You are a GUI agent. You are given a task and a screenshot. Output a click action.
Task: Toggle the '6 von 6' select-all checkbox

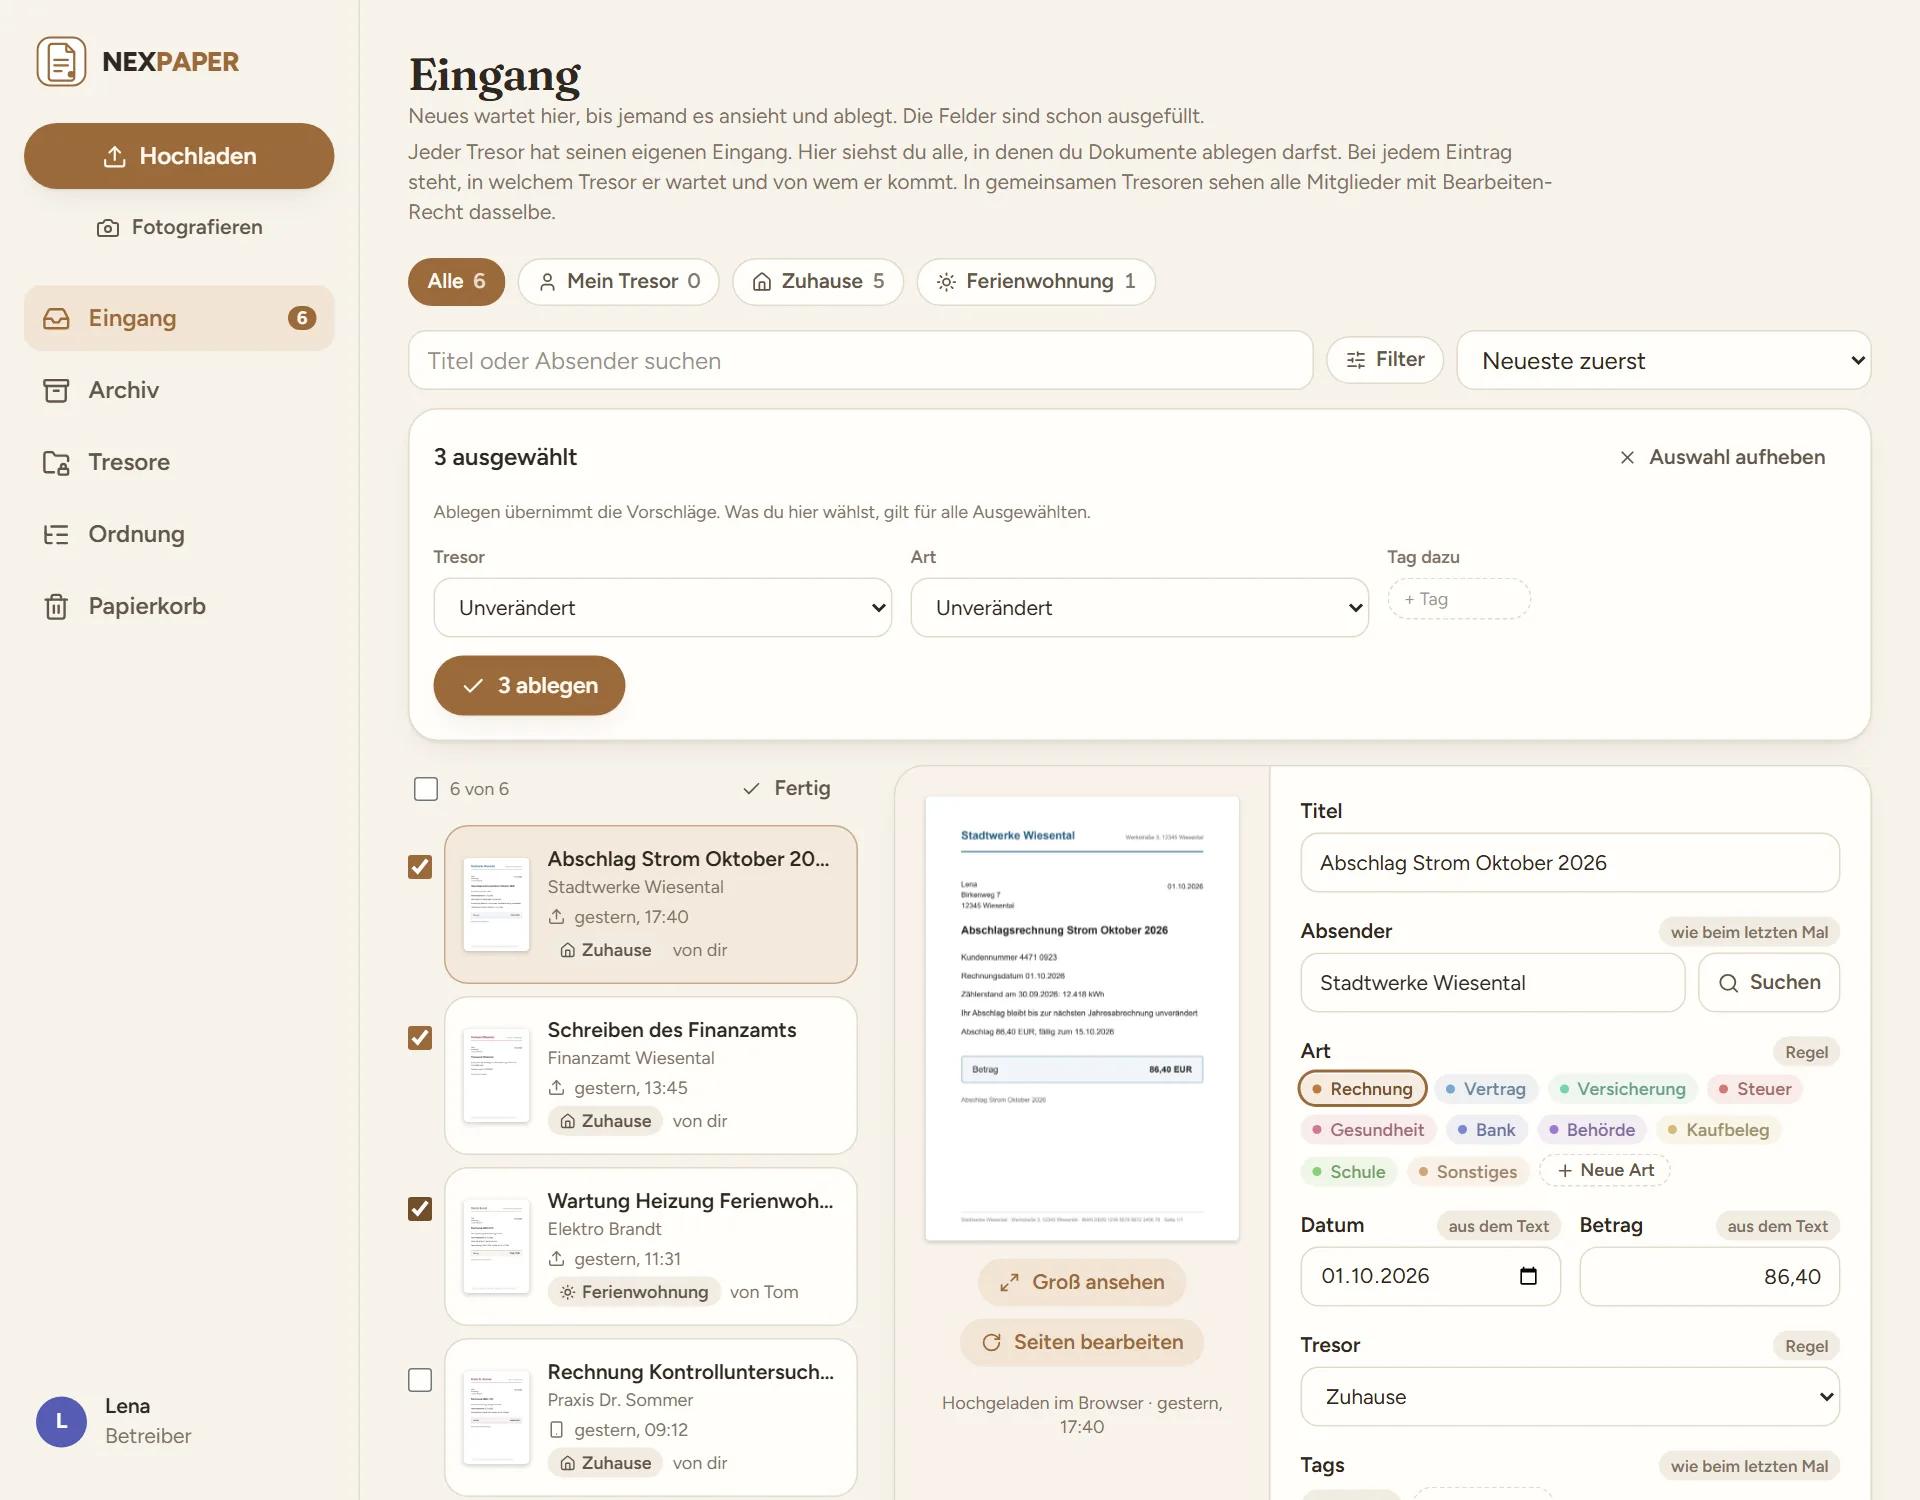pyautogui.click(x=426, y=789)
